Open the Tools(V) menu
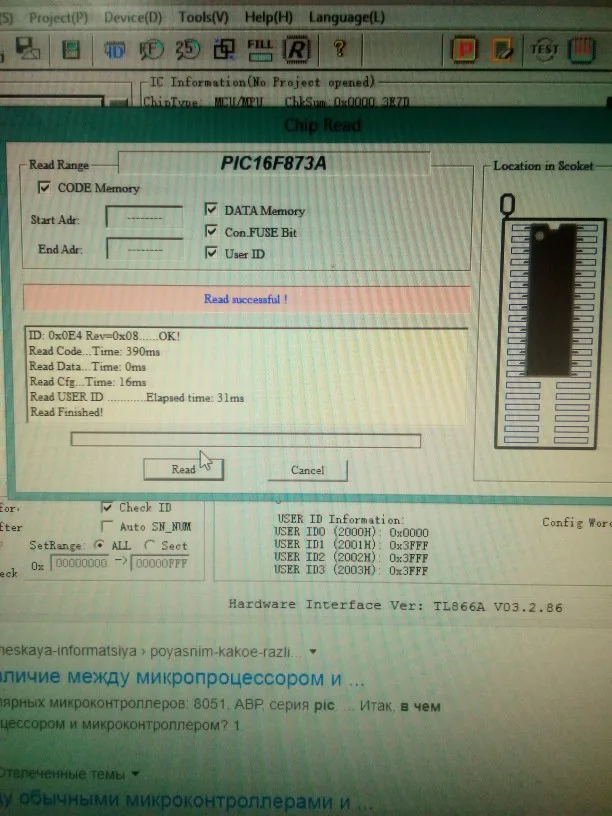This screenshot has width=612, height=816. coord(203,18)
